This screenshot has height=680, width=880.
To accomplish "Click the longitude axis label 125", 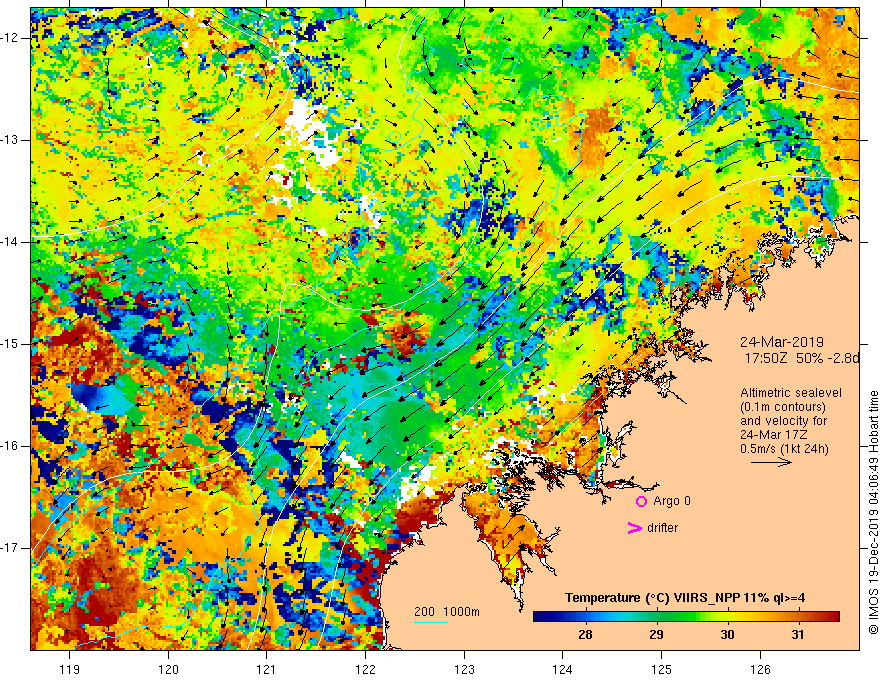I will (x=662, y=669).
